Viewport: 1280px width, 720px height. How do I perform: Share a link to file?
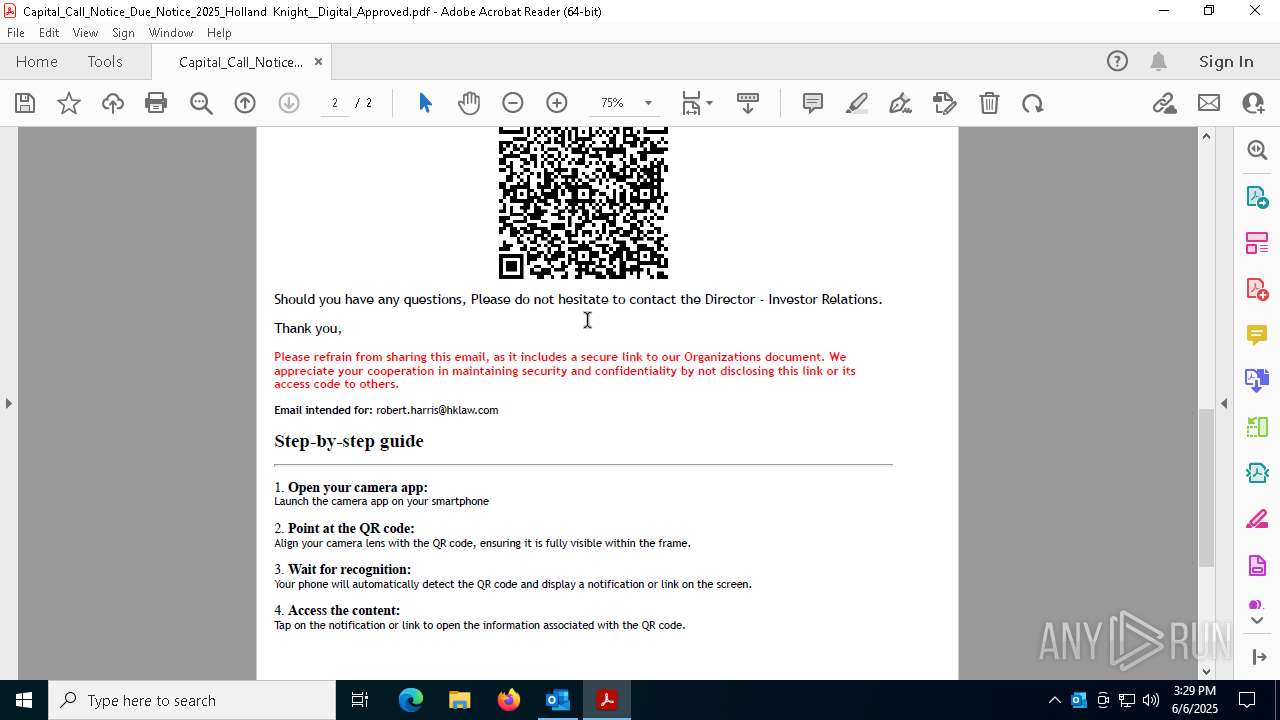point(1164,103)
